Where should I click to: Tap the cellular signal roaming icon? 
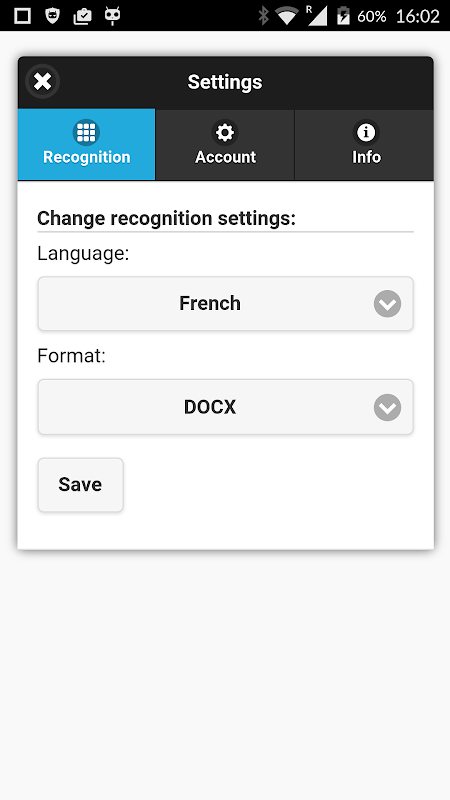pyautogui.click(x=316, y=15)
